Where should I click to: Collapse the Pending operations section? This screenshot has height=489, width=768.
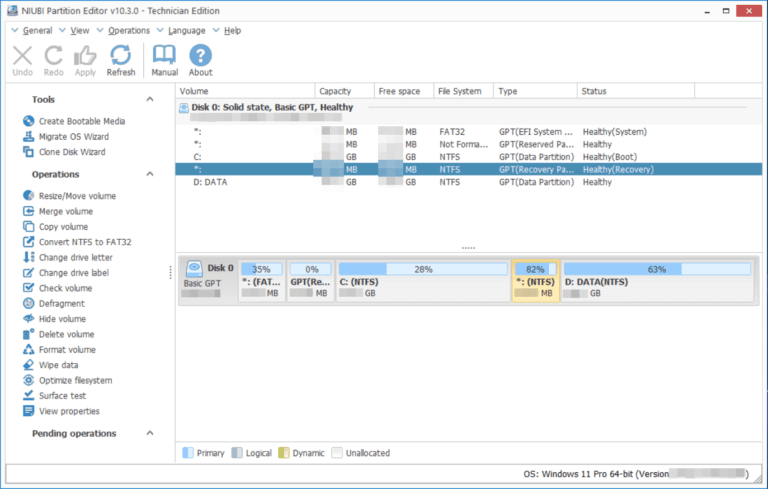pos(150,433)
